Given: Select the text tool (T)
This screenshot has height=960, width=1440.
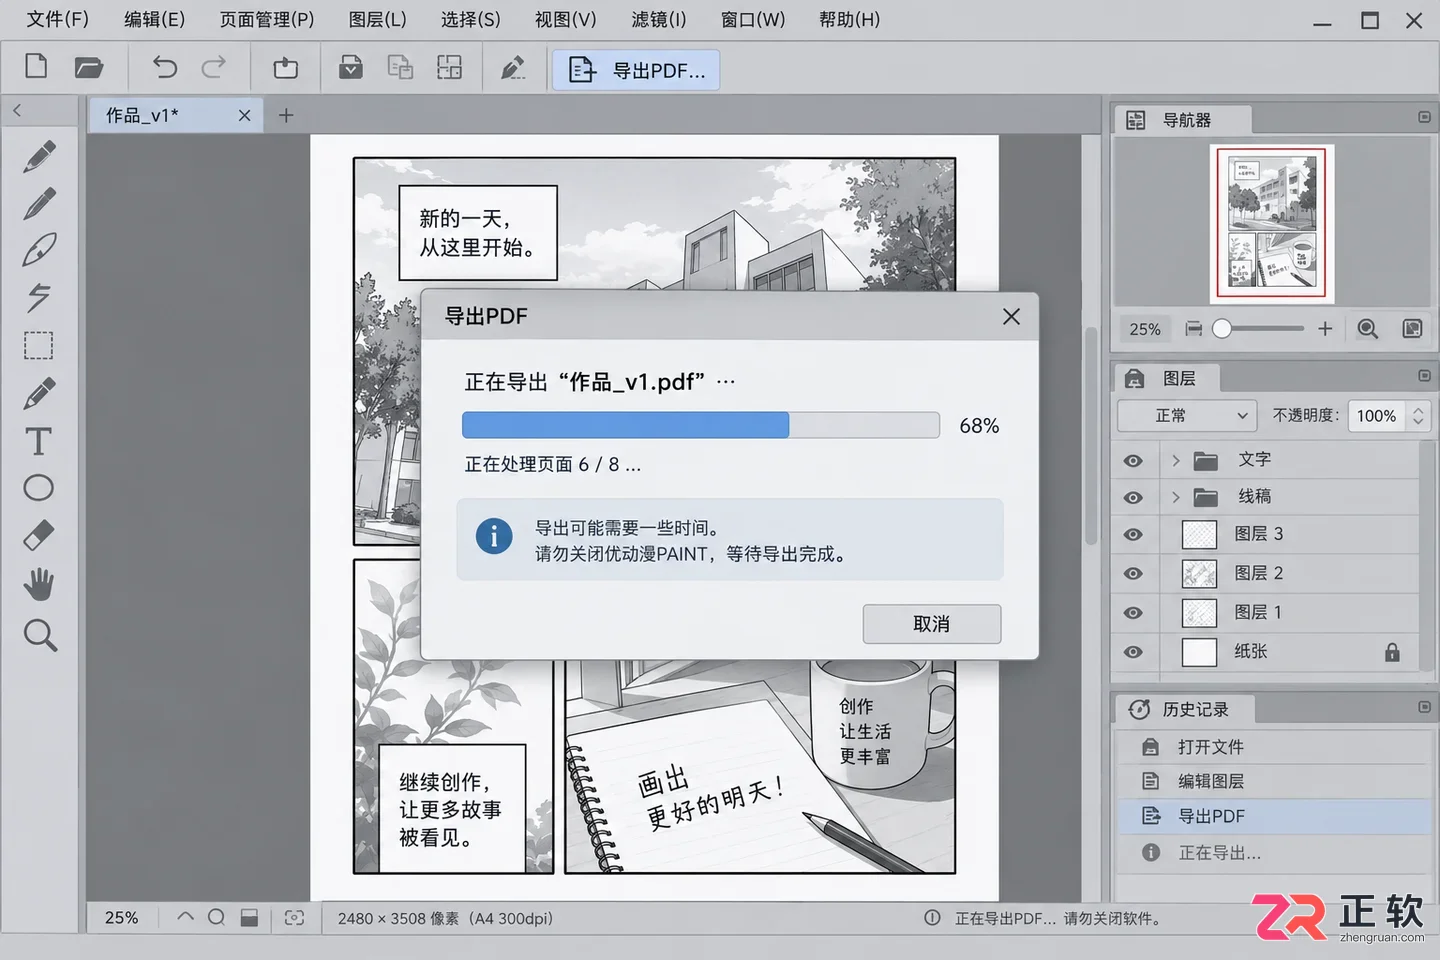Looking at the screenshot, I should pyautogui.click(x=38, y=441).
